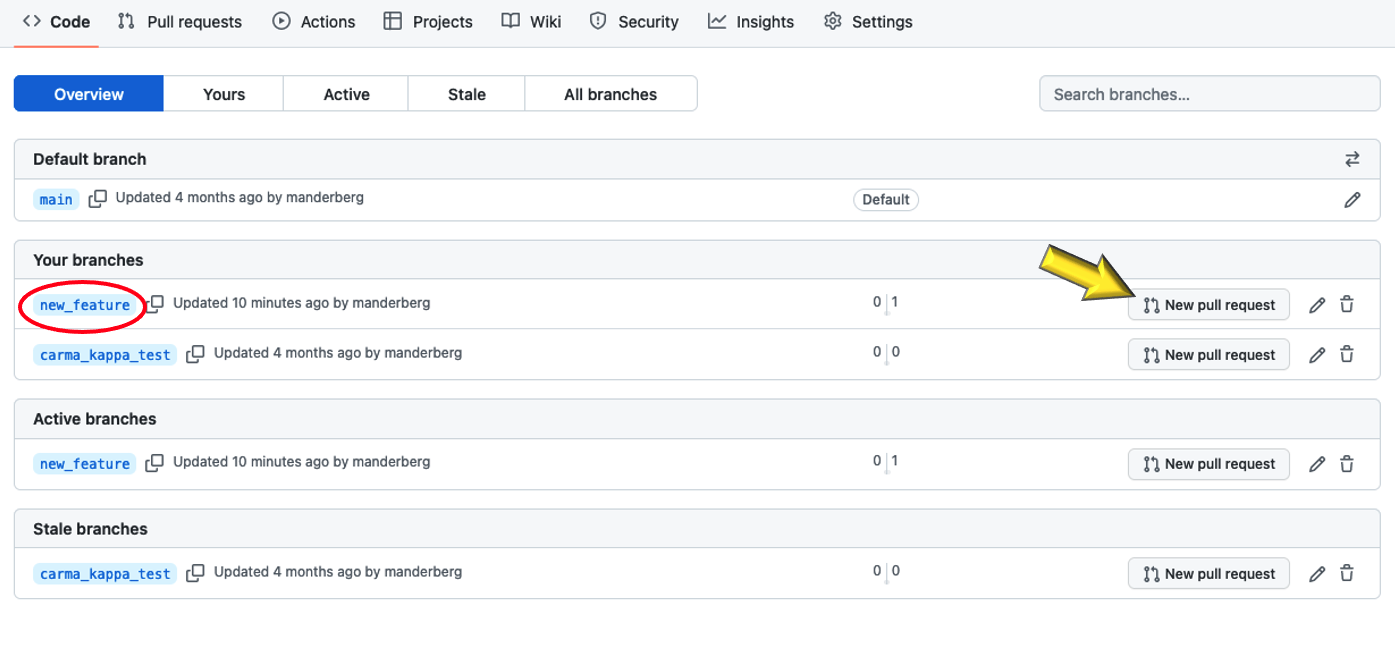Image resolution: width=1395 pixels, height=645 pixels.
Task: Delete carma_kappa_test in Stale branches section
Action: click(1347, 574)
